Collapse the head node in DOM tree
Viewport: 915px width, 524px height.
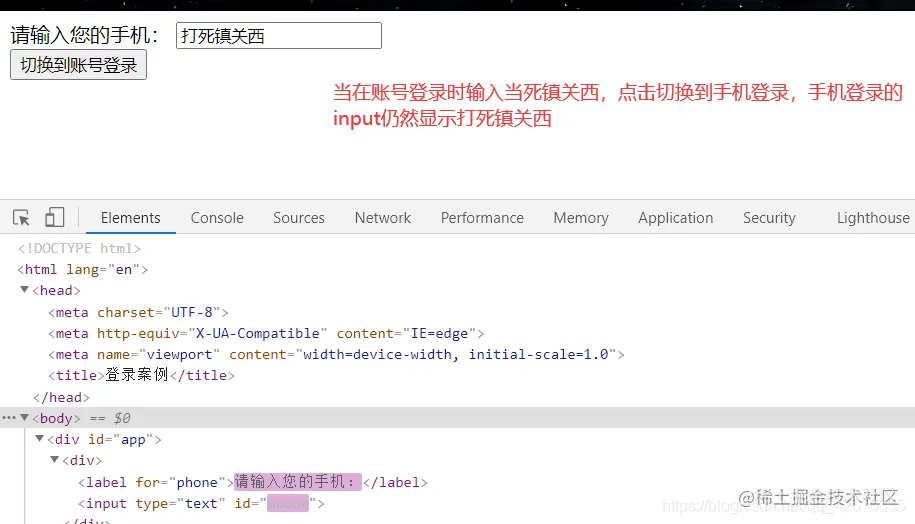click(25, 289)
